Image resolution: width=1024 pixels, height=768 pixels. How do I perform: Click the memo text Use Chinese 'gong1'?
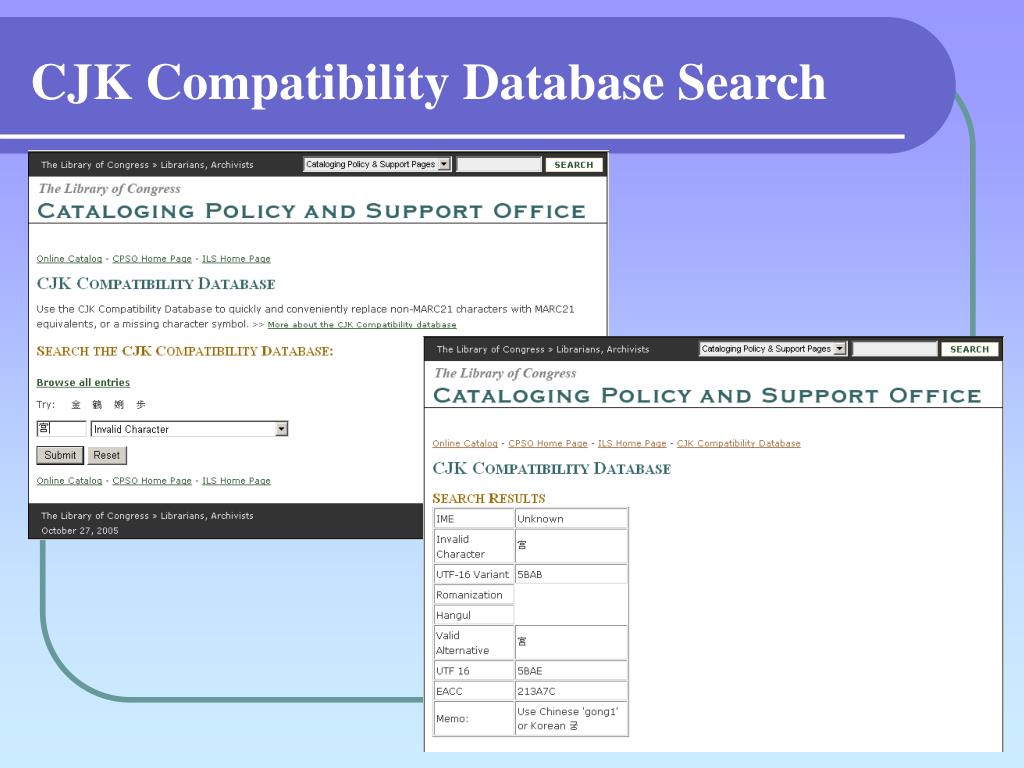pos(568,711)
